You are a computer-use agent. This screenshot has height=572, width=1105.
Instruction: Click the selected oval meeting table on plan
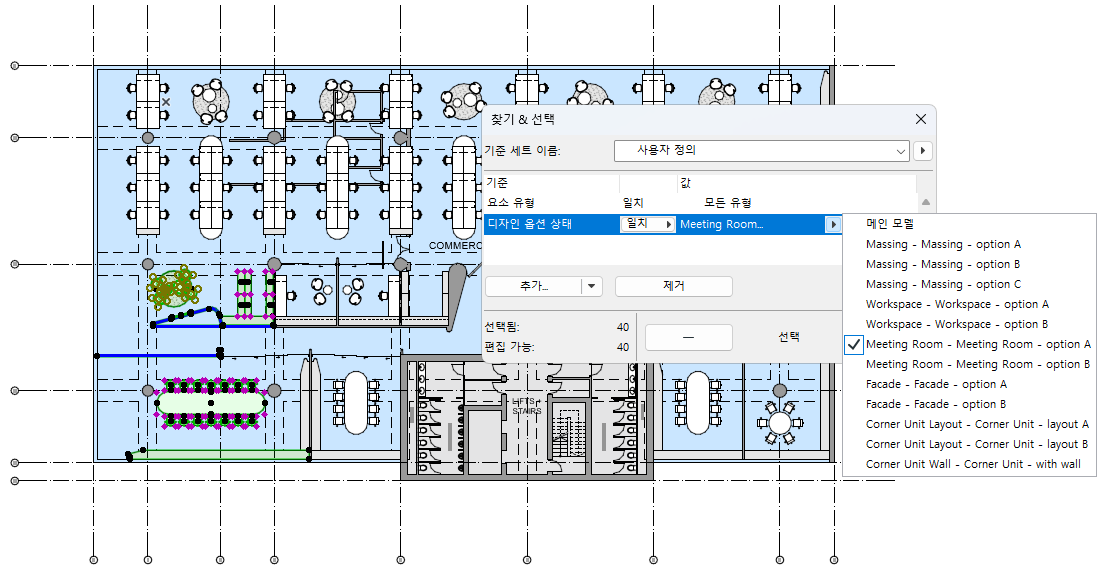(x=211, y=404)
